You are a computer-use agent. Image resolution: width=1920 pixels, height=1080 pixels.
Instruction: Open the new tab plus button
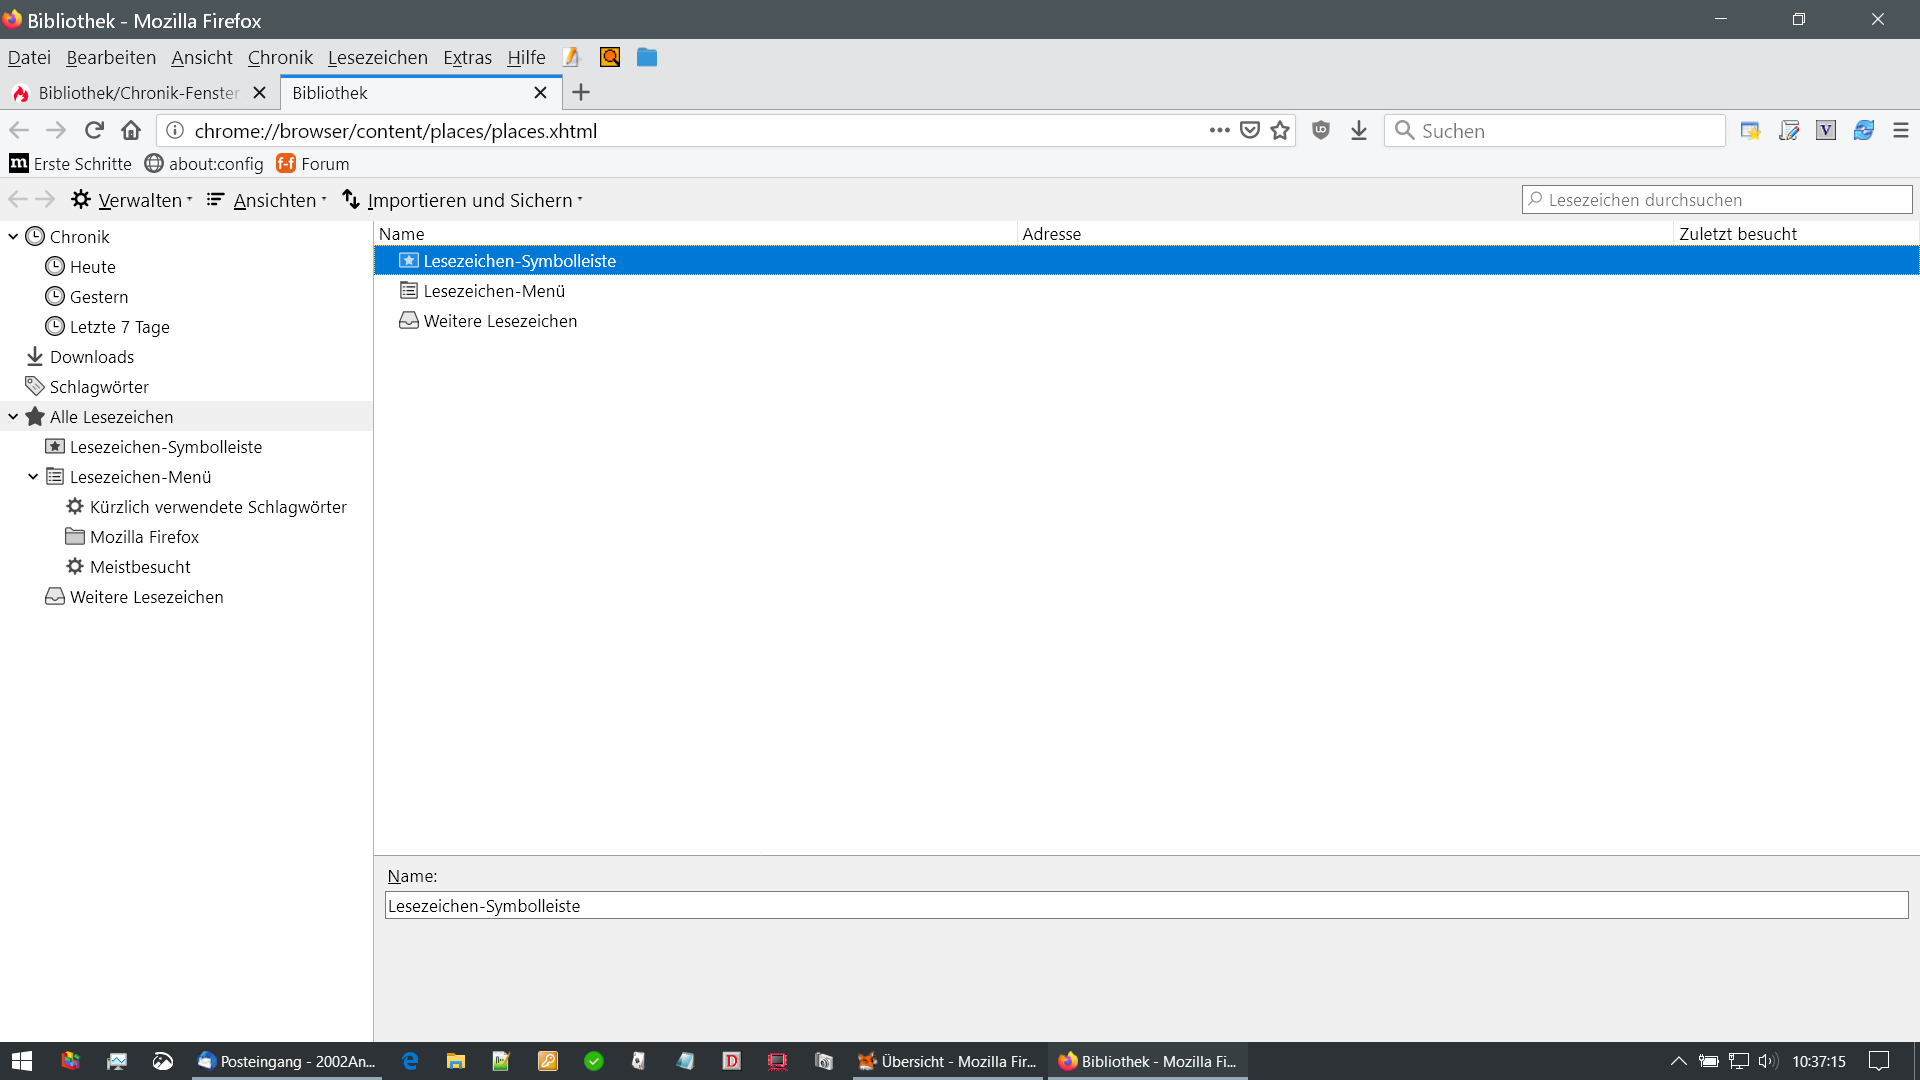tap(581, 93)
